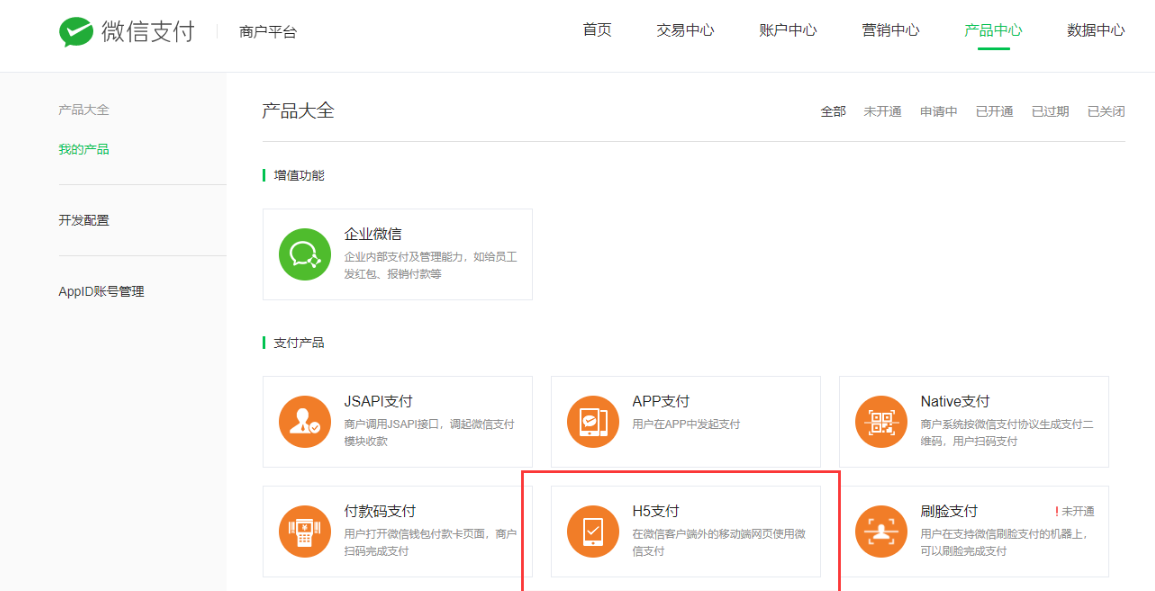Click the 刷脸支付 card description text
The height and width of the screenshot is (591, 1155).
tap(1005, 542)
